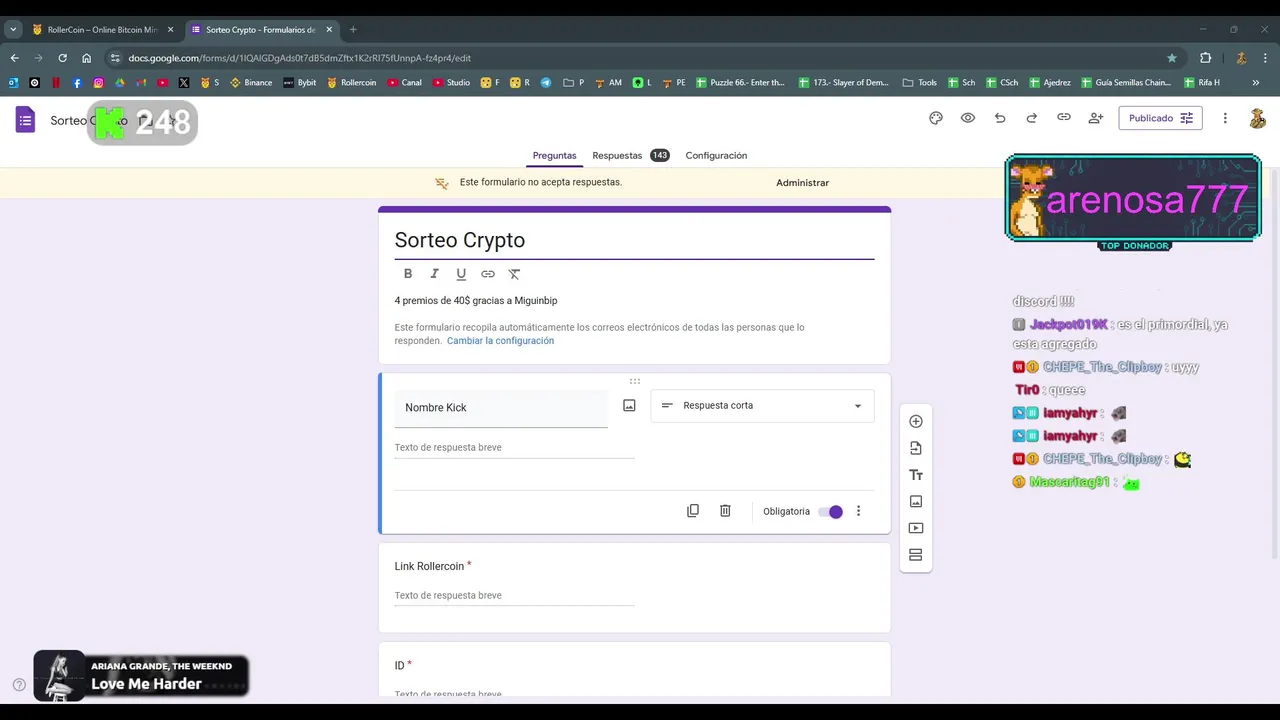Open the Telegram bookmark icon
The image size is (1280, 720).
click(x=546, y=83)
